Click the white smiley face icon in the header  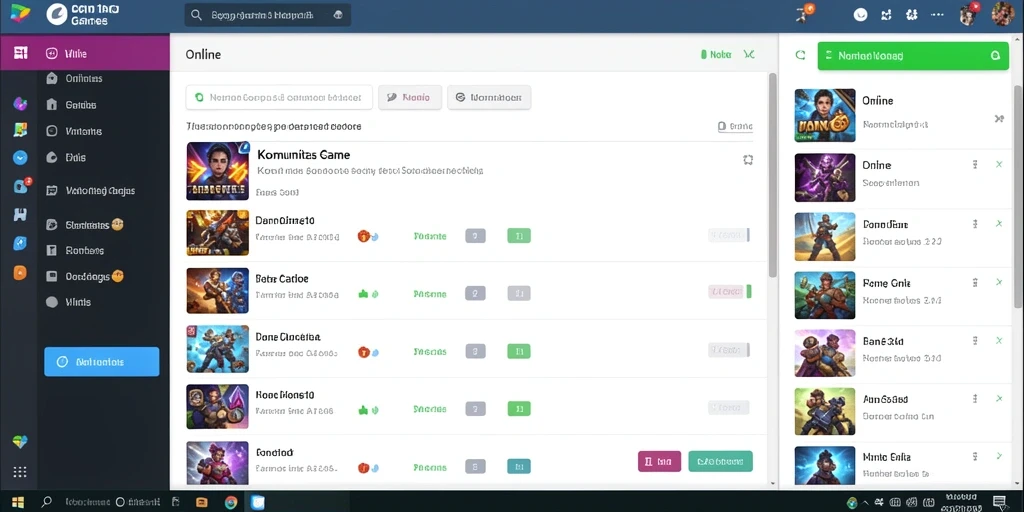point(861,14)
